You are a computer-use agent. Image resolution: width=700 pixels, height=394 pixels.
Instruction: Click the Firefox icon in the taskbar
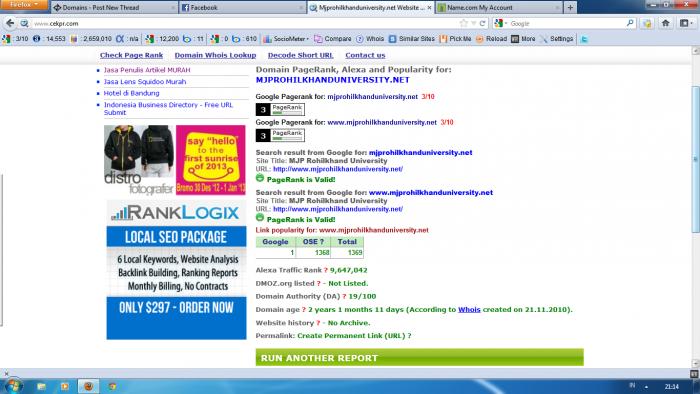pyautogui.click(x=88, y=386)
